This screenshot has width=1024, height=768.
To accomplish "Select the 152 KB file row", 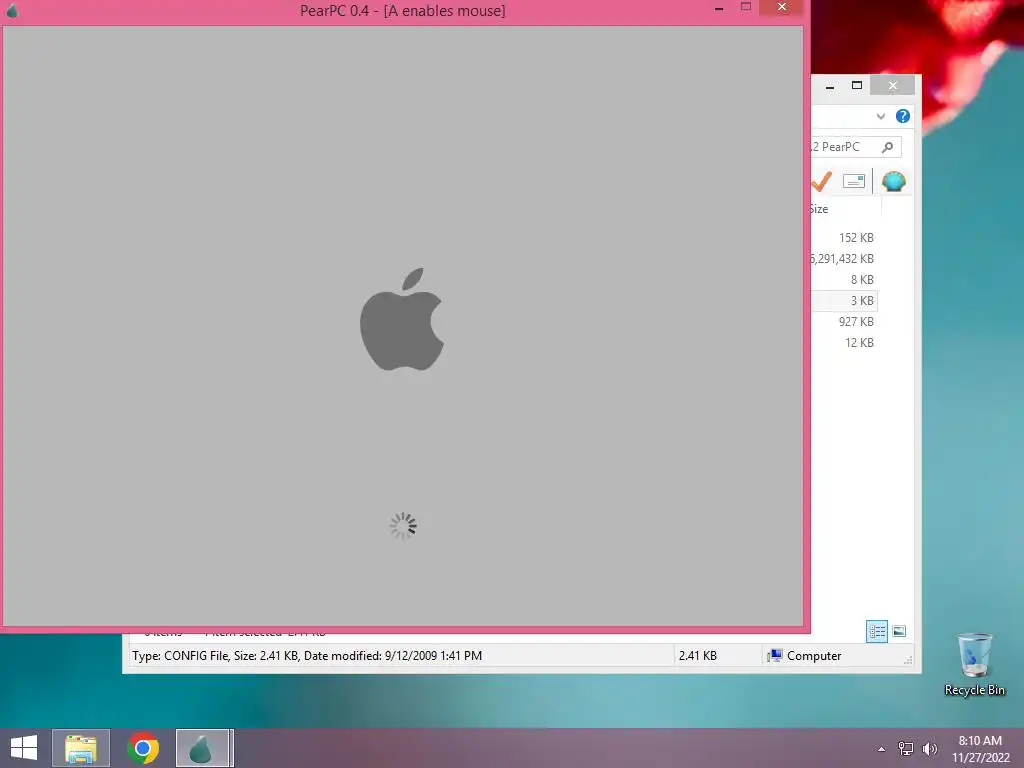I will 844,238.
